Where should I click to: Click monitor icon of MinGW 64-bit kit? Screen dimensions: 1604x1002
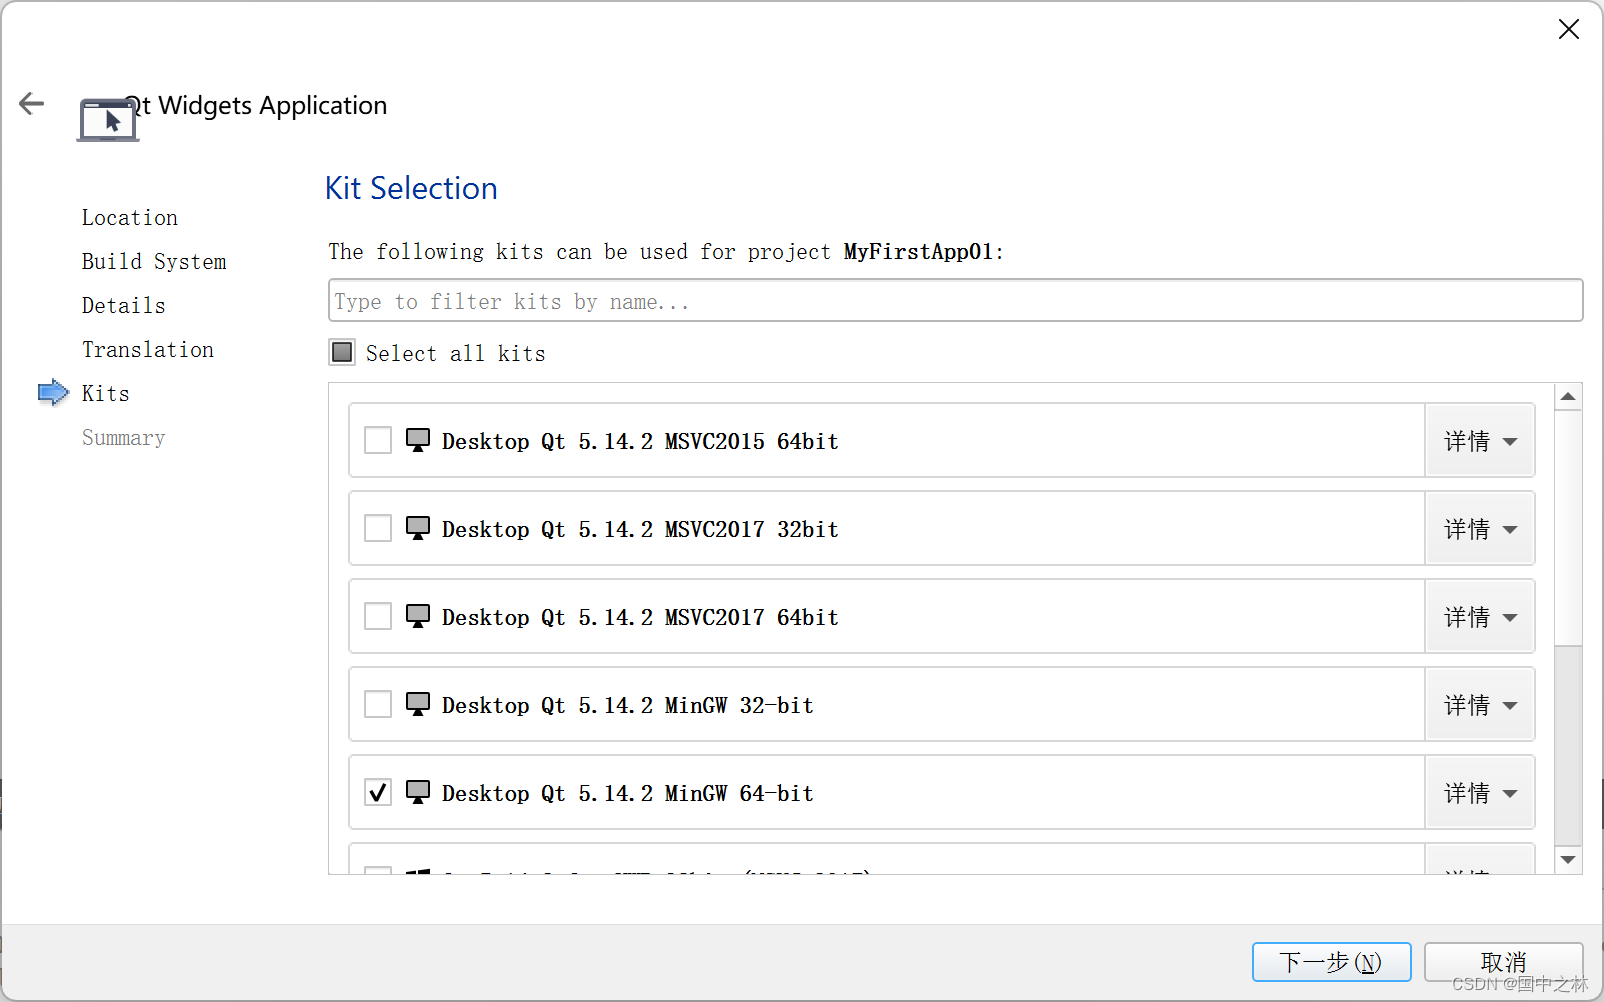pos(418,792)
